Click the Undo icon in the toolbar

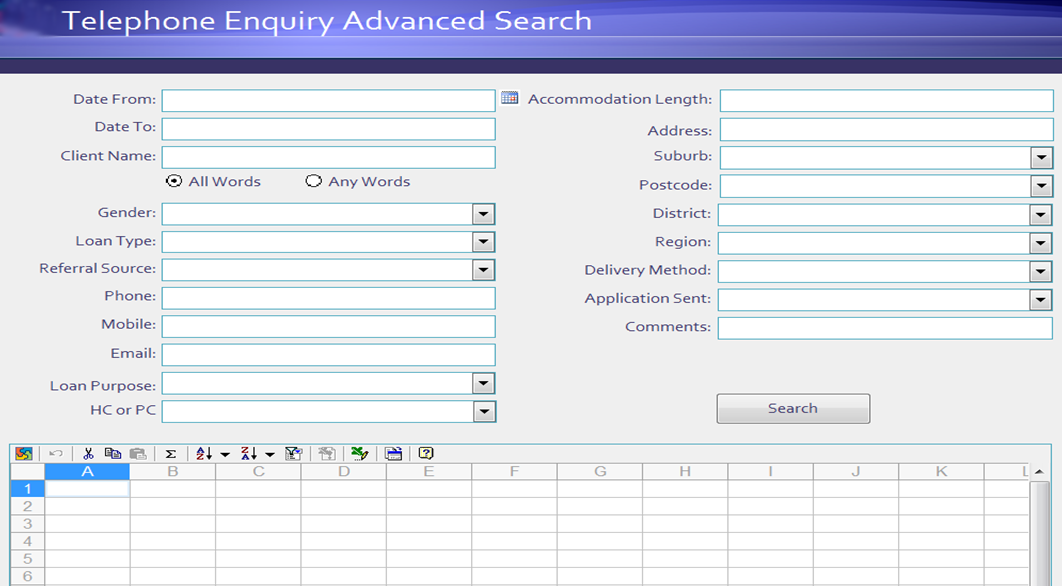pos(54,452)
